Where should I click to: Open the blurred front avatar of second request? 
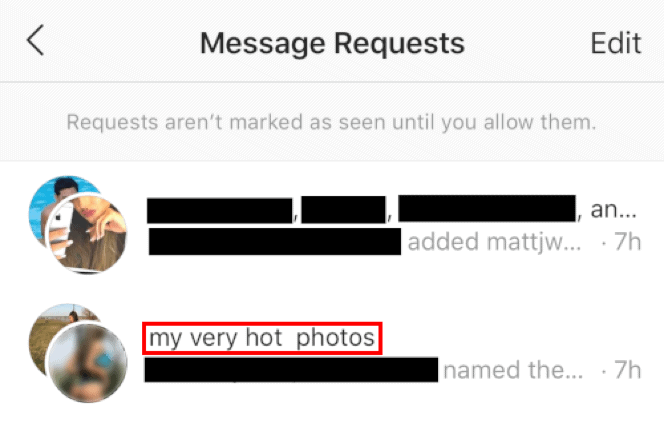click(88, 363)
